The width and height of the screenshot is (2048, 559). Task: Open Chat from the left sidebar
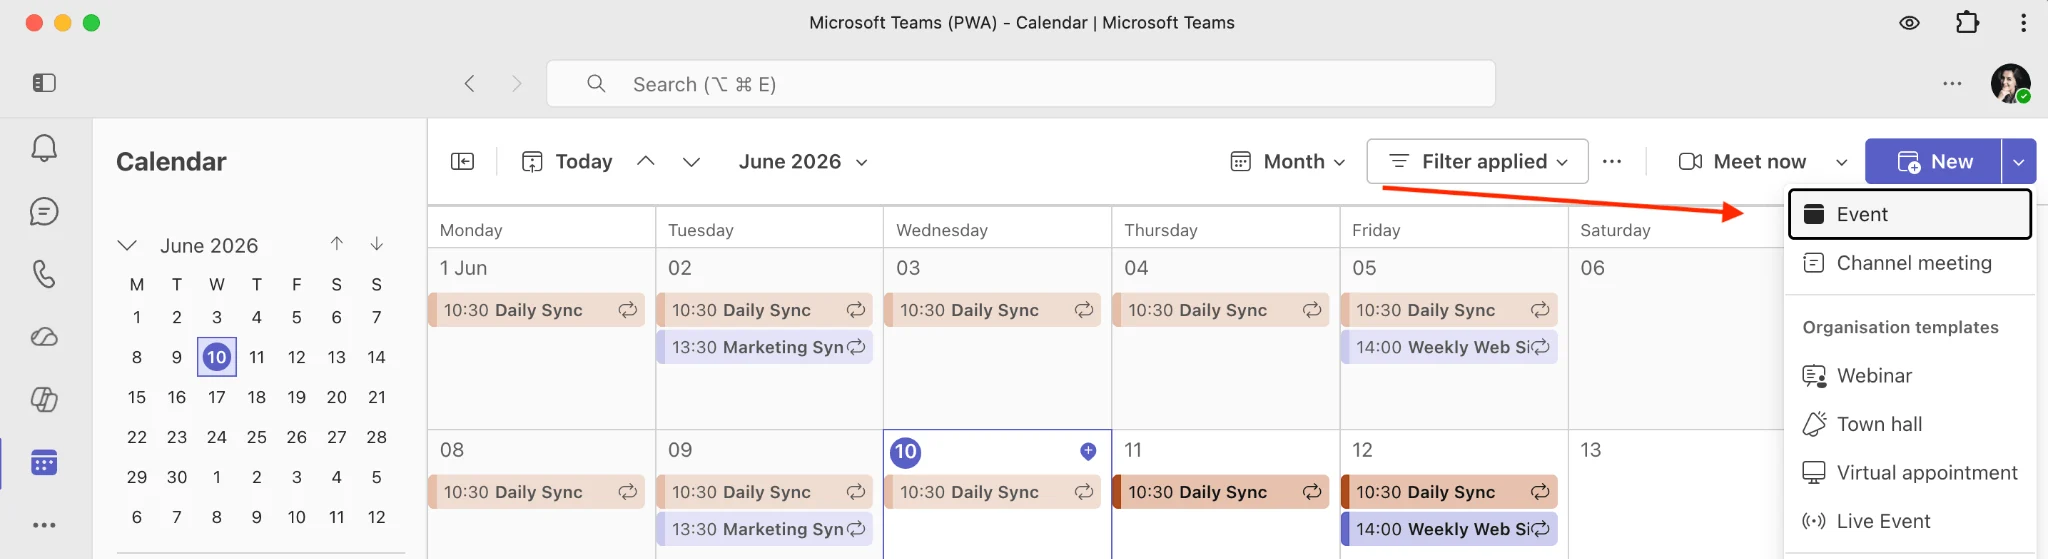pyautogui.click(x=44, y=212)
